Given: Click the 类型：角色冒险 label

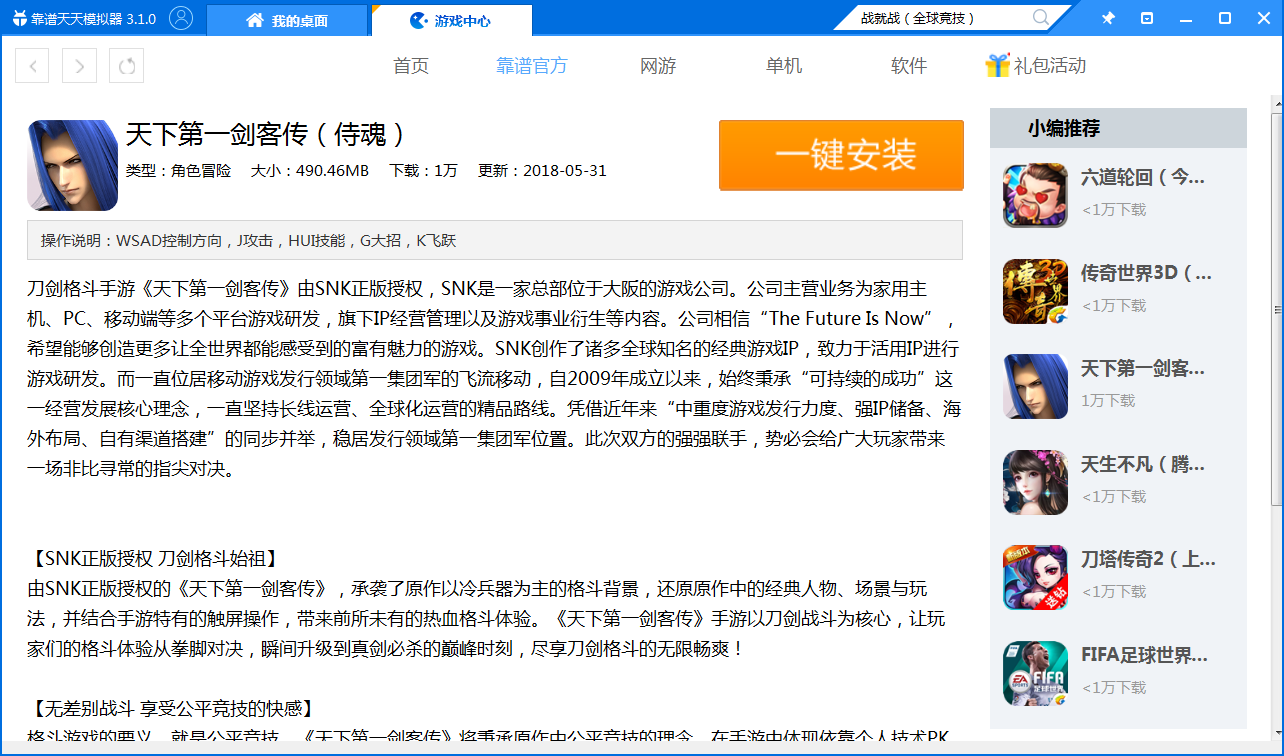Looking at the screenshot, I should tap(178, 171).
